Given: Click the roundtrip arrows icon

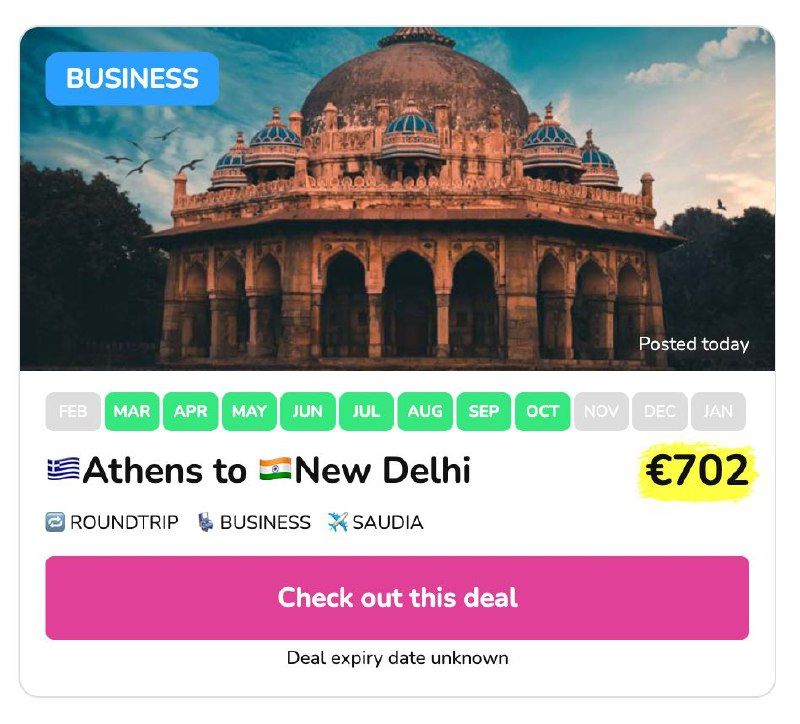Looking at the screenshot, I should pyautogui.click(x=55, y=522).
